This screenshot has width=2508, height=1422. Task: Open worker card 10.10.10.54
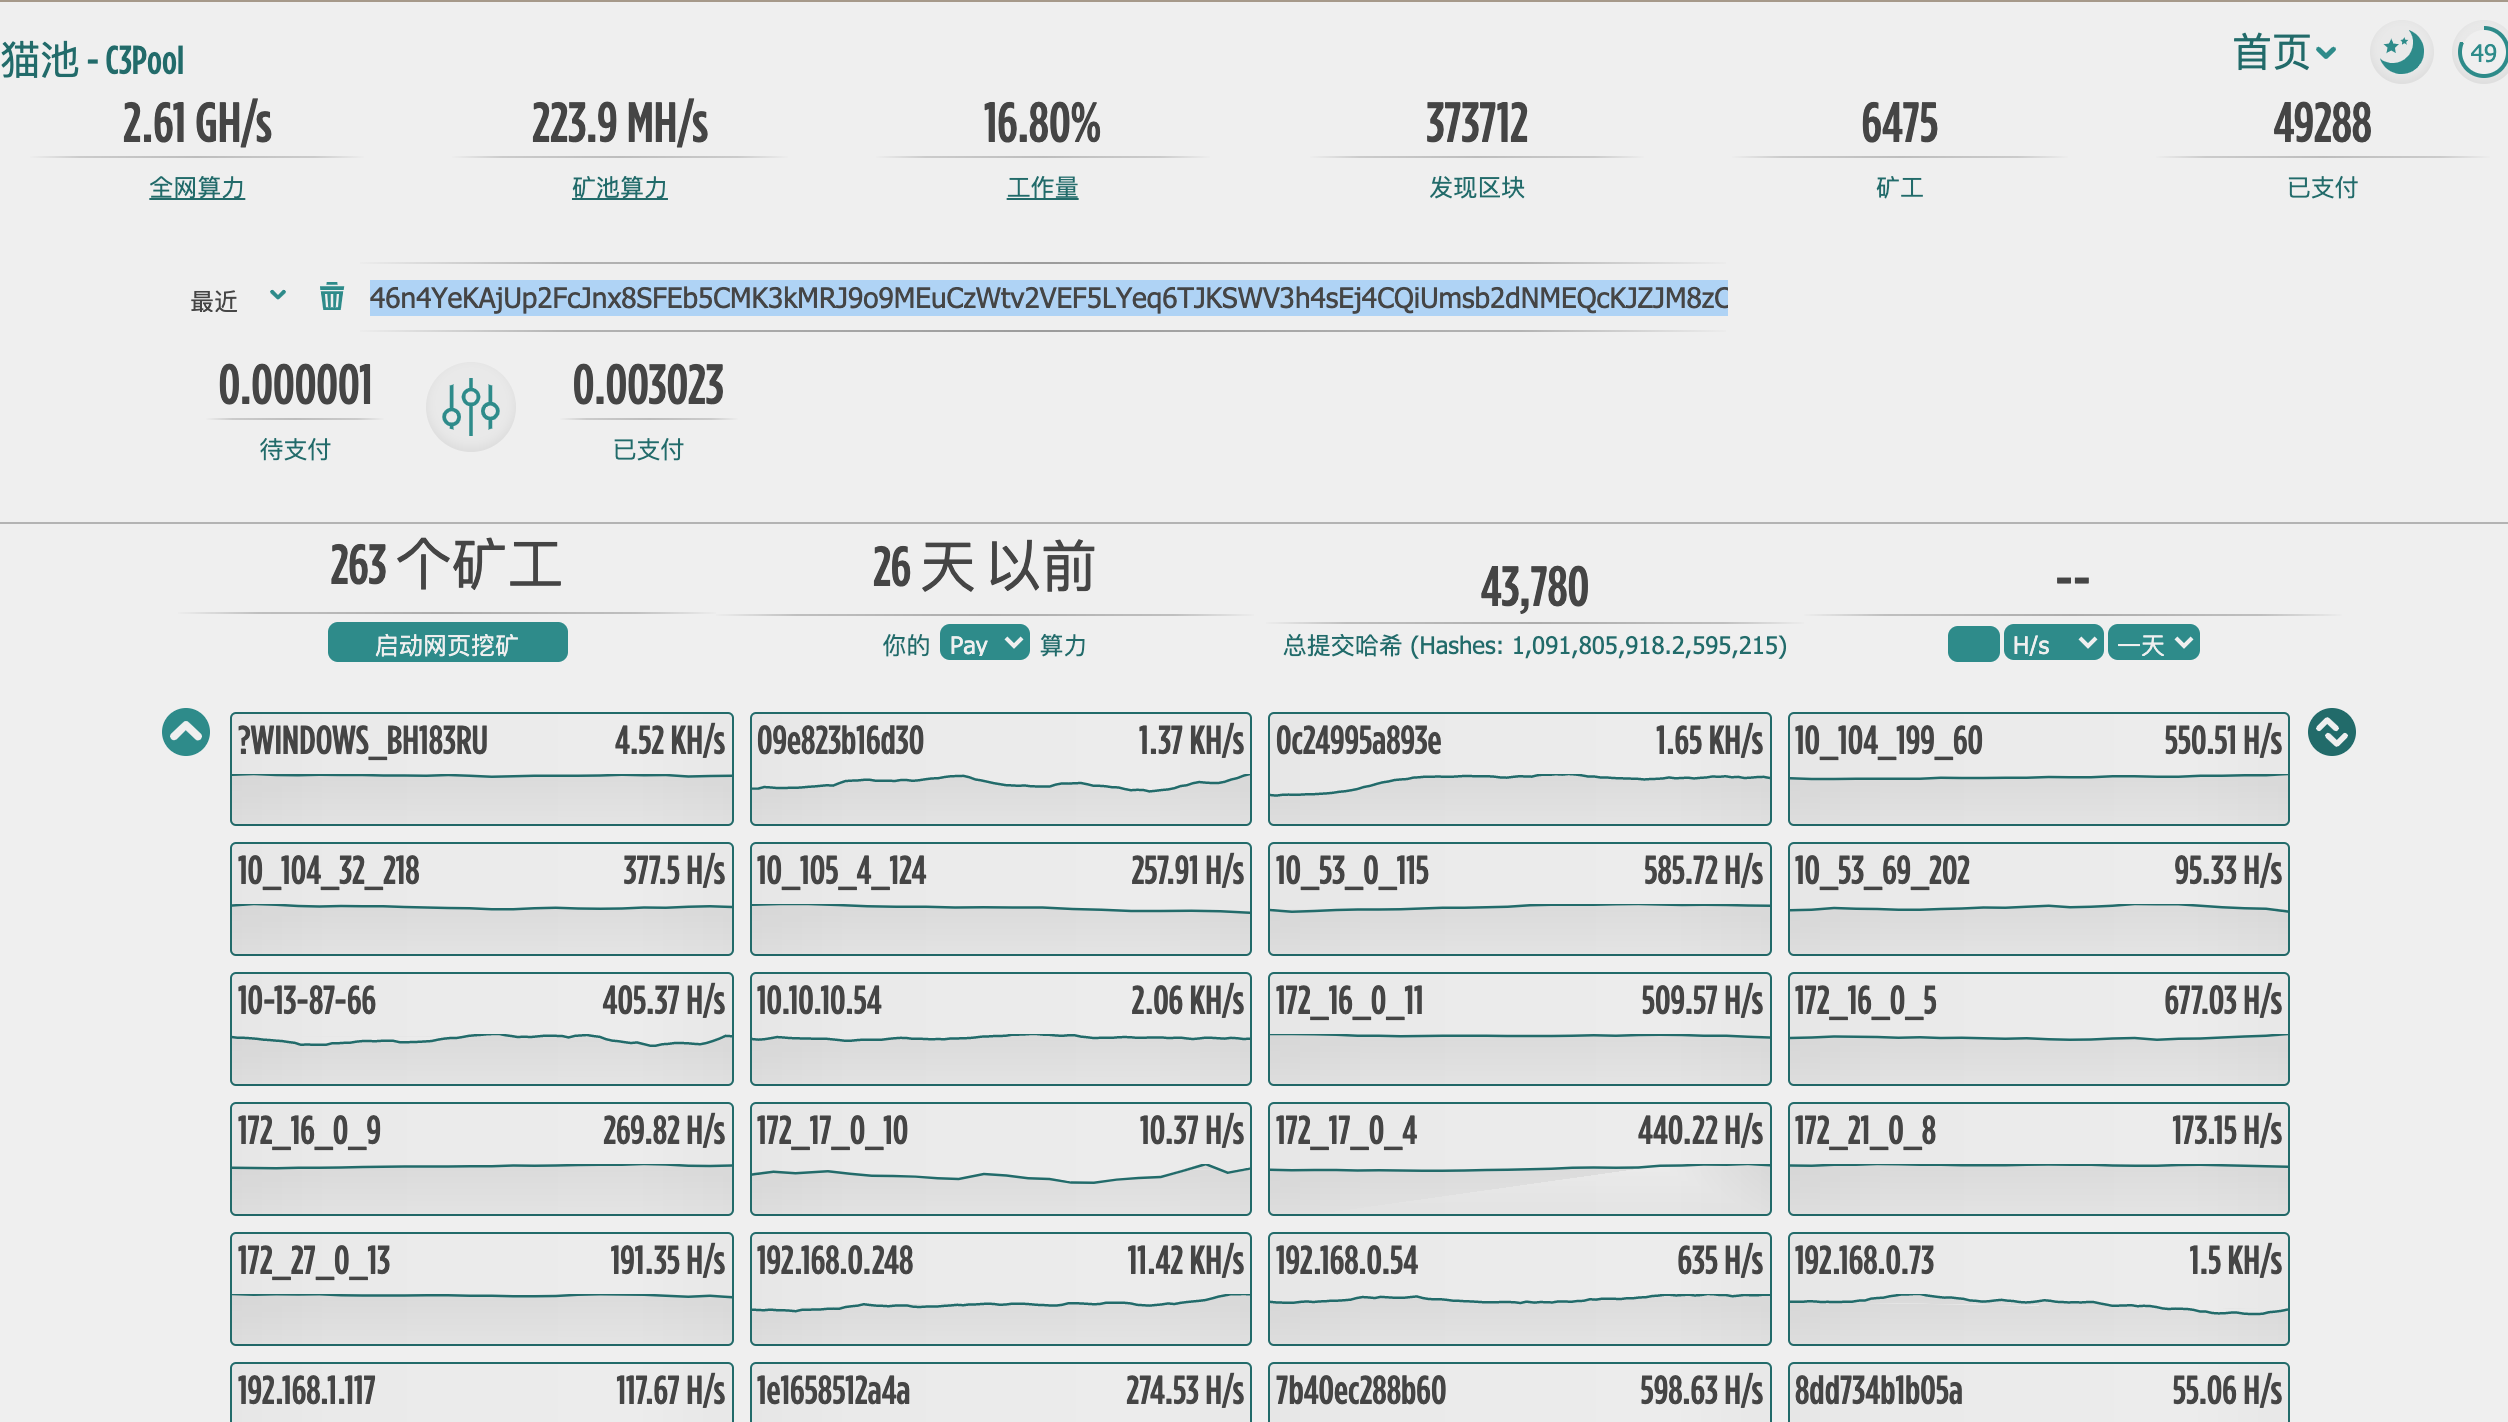point(1001,1028)
